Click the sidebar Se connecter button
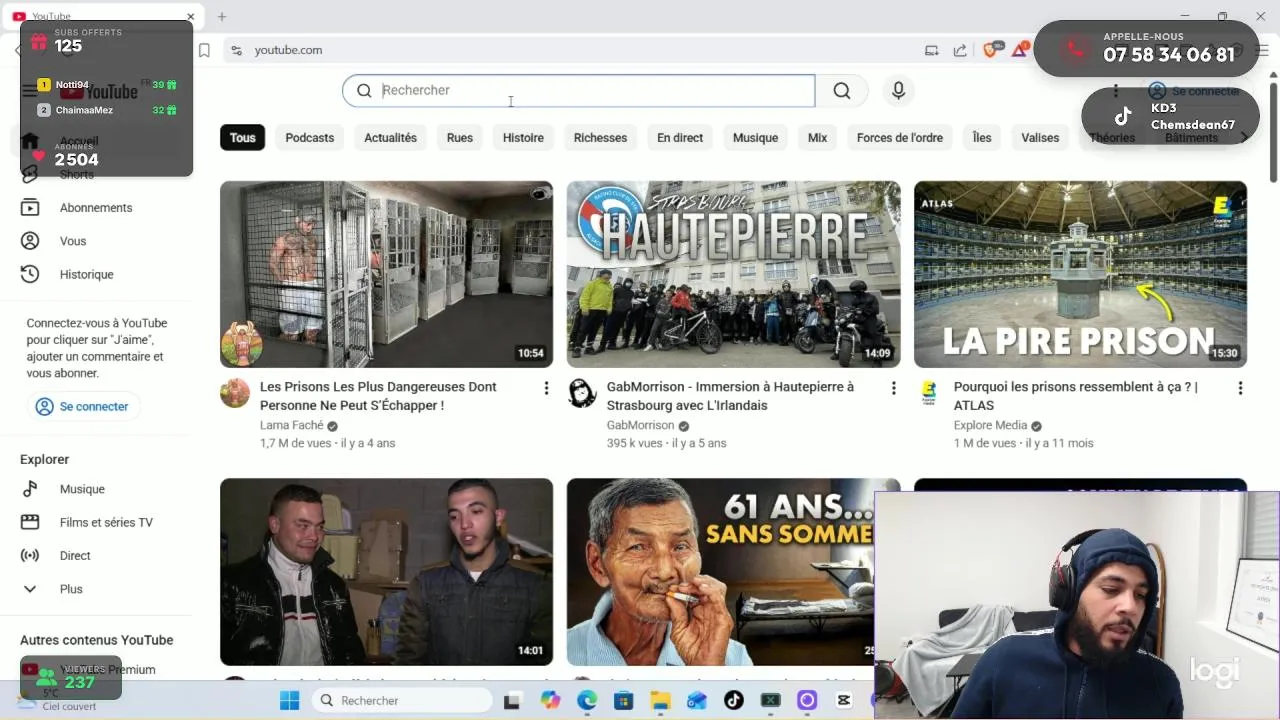Image resolution: width=1280 pixels, height=720 pixels. (x=83, y=407)
